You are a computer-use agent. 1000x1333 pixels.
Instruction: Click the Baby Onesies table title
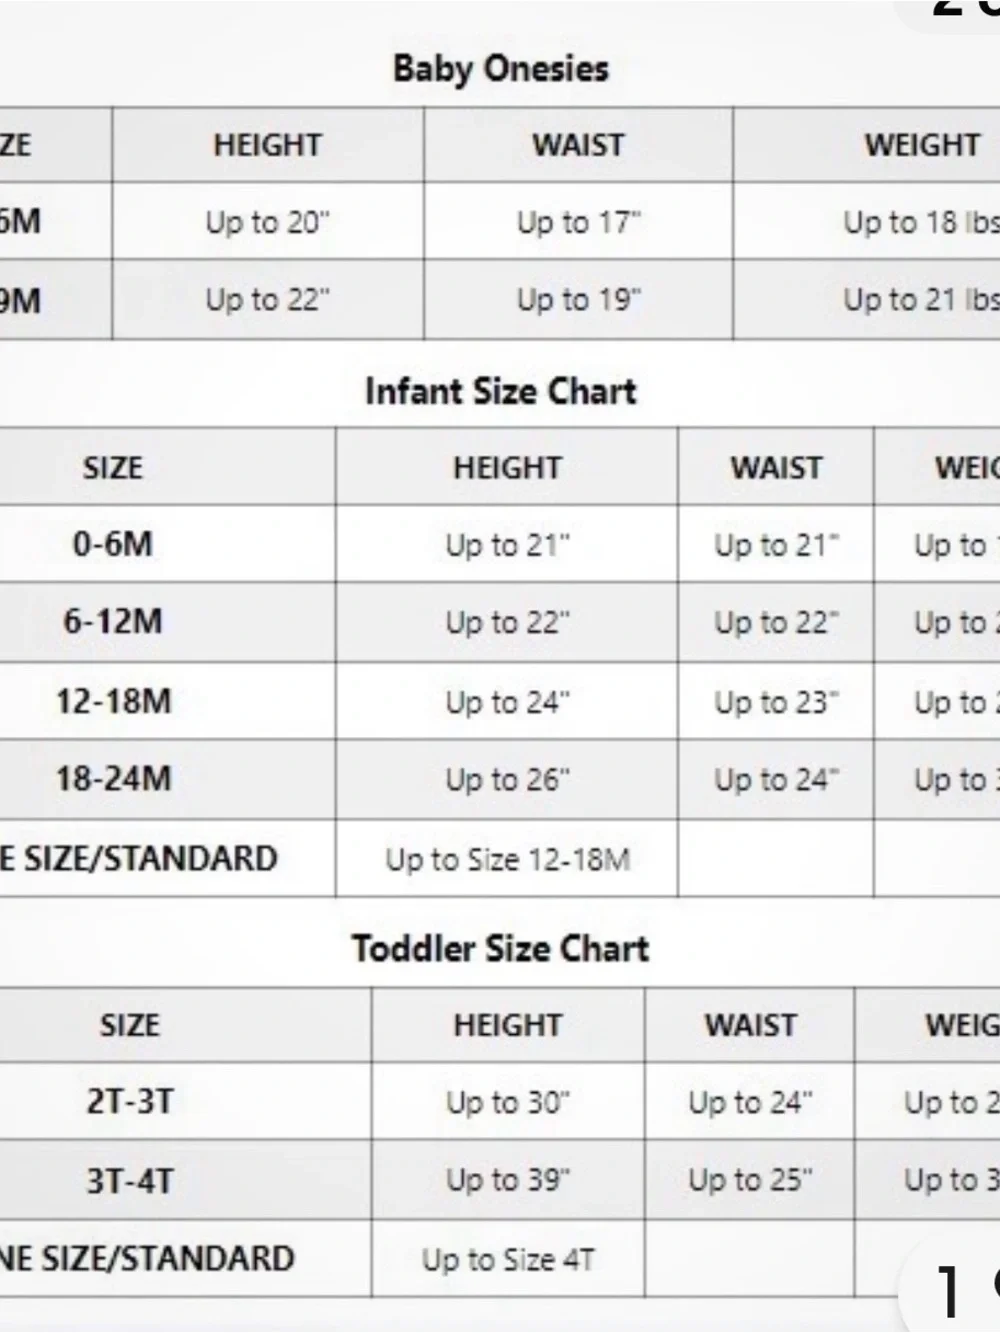click(500, 69)
